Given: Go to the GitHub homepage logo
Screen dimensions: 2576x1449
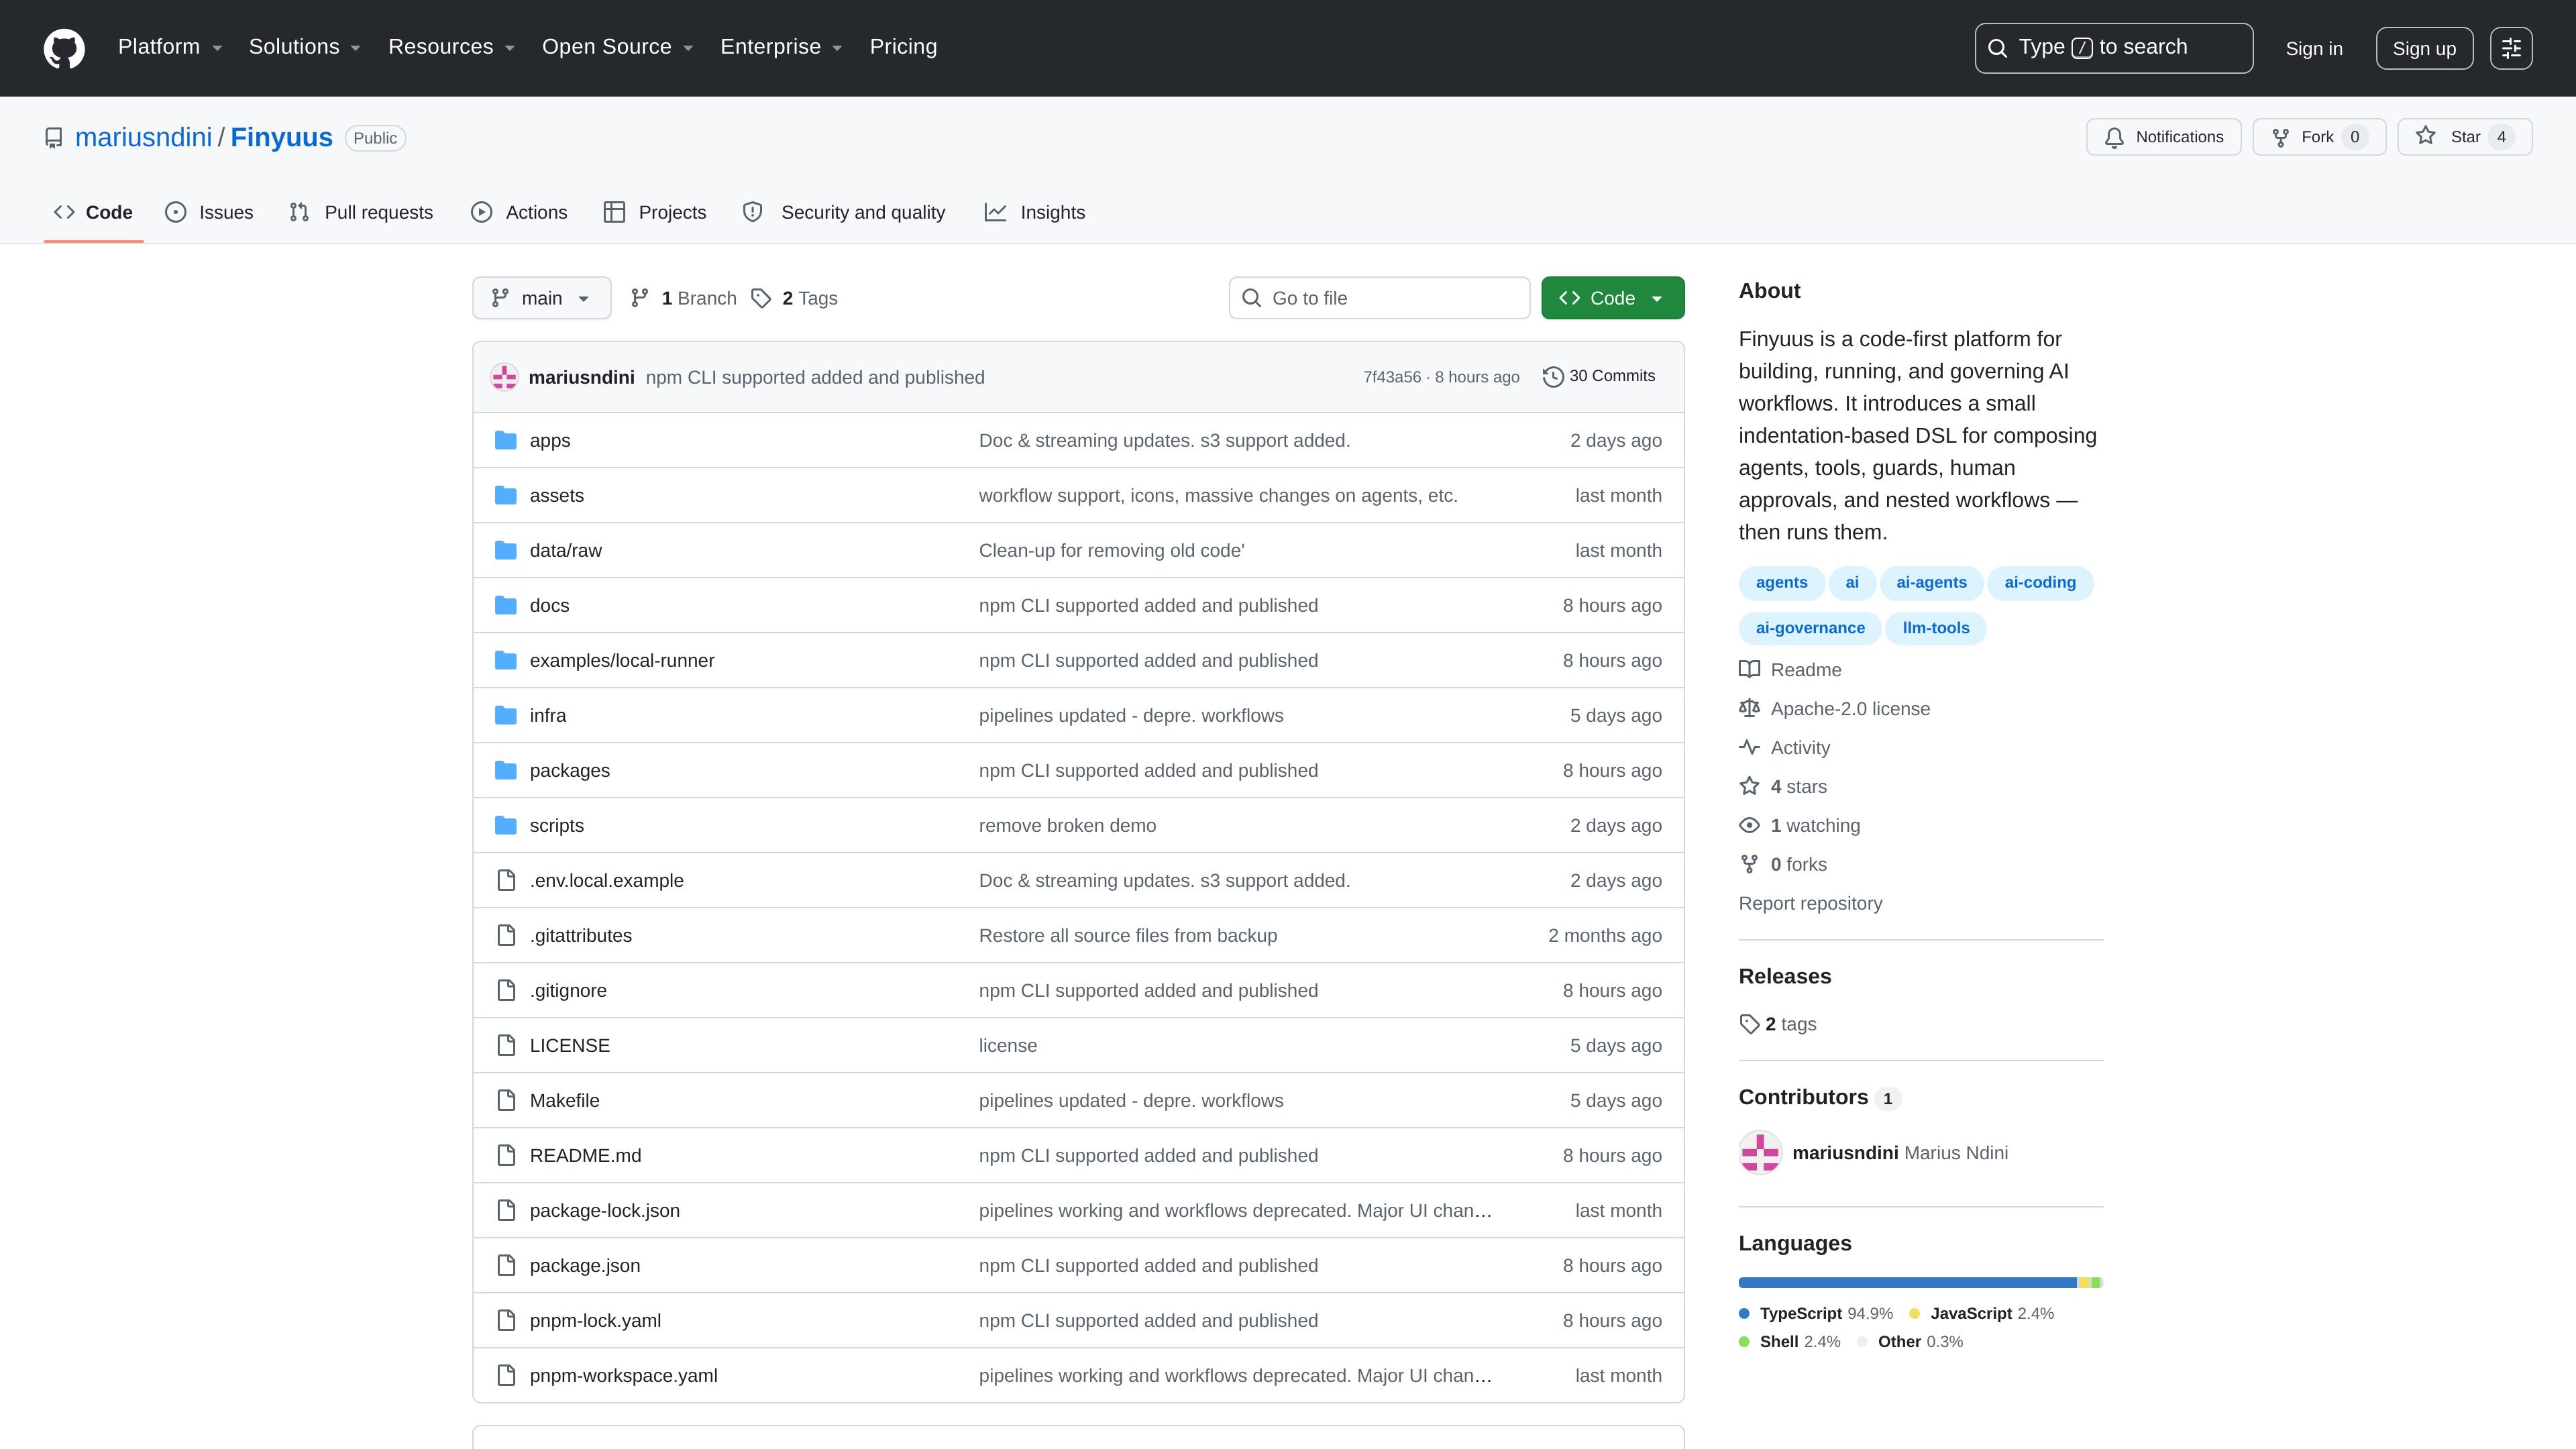Looking at the screenshot, I should pyautogui.click(x=64, y=48).
